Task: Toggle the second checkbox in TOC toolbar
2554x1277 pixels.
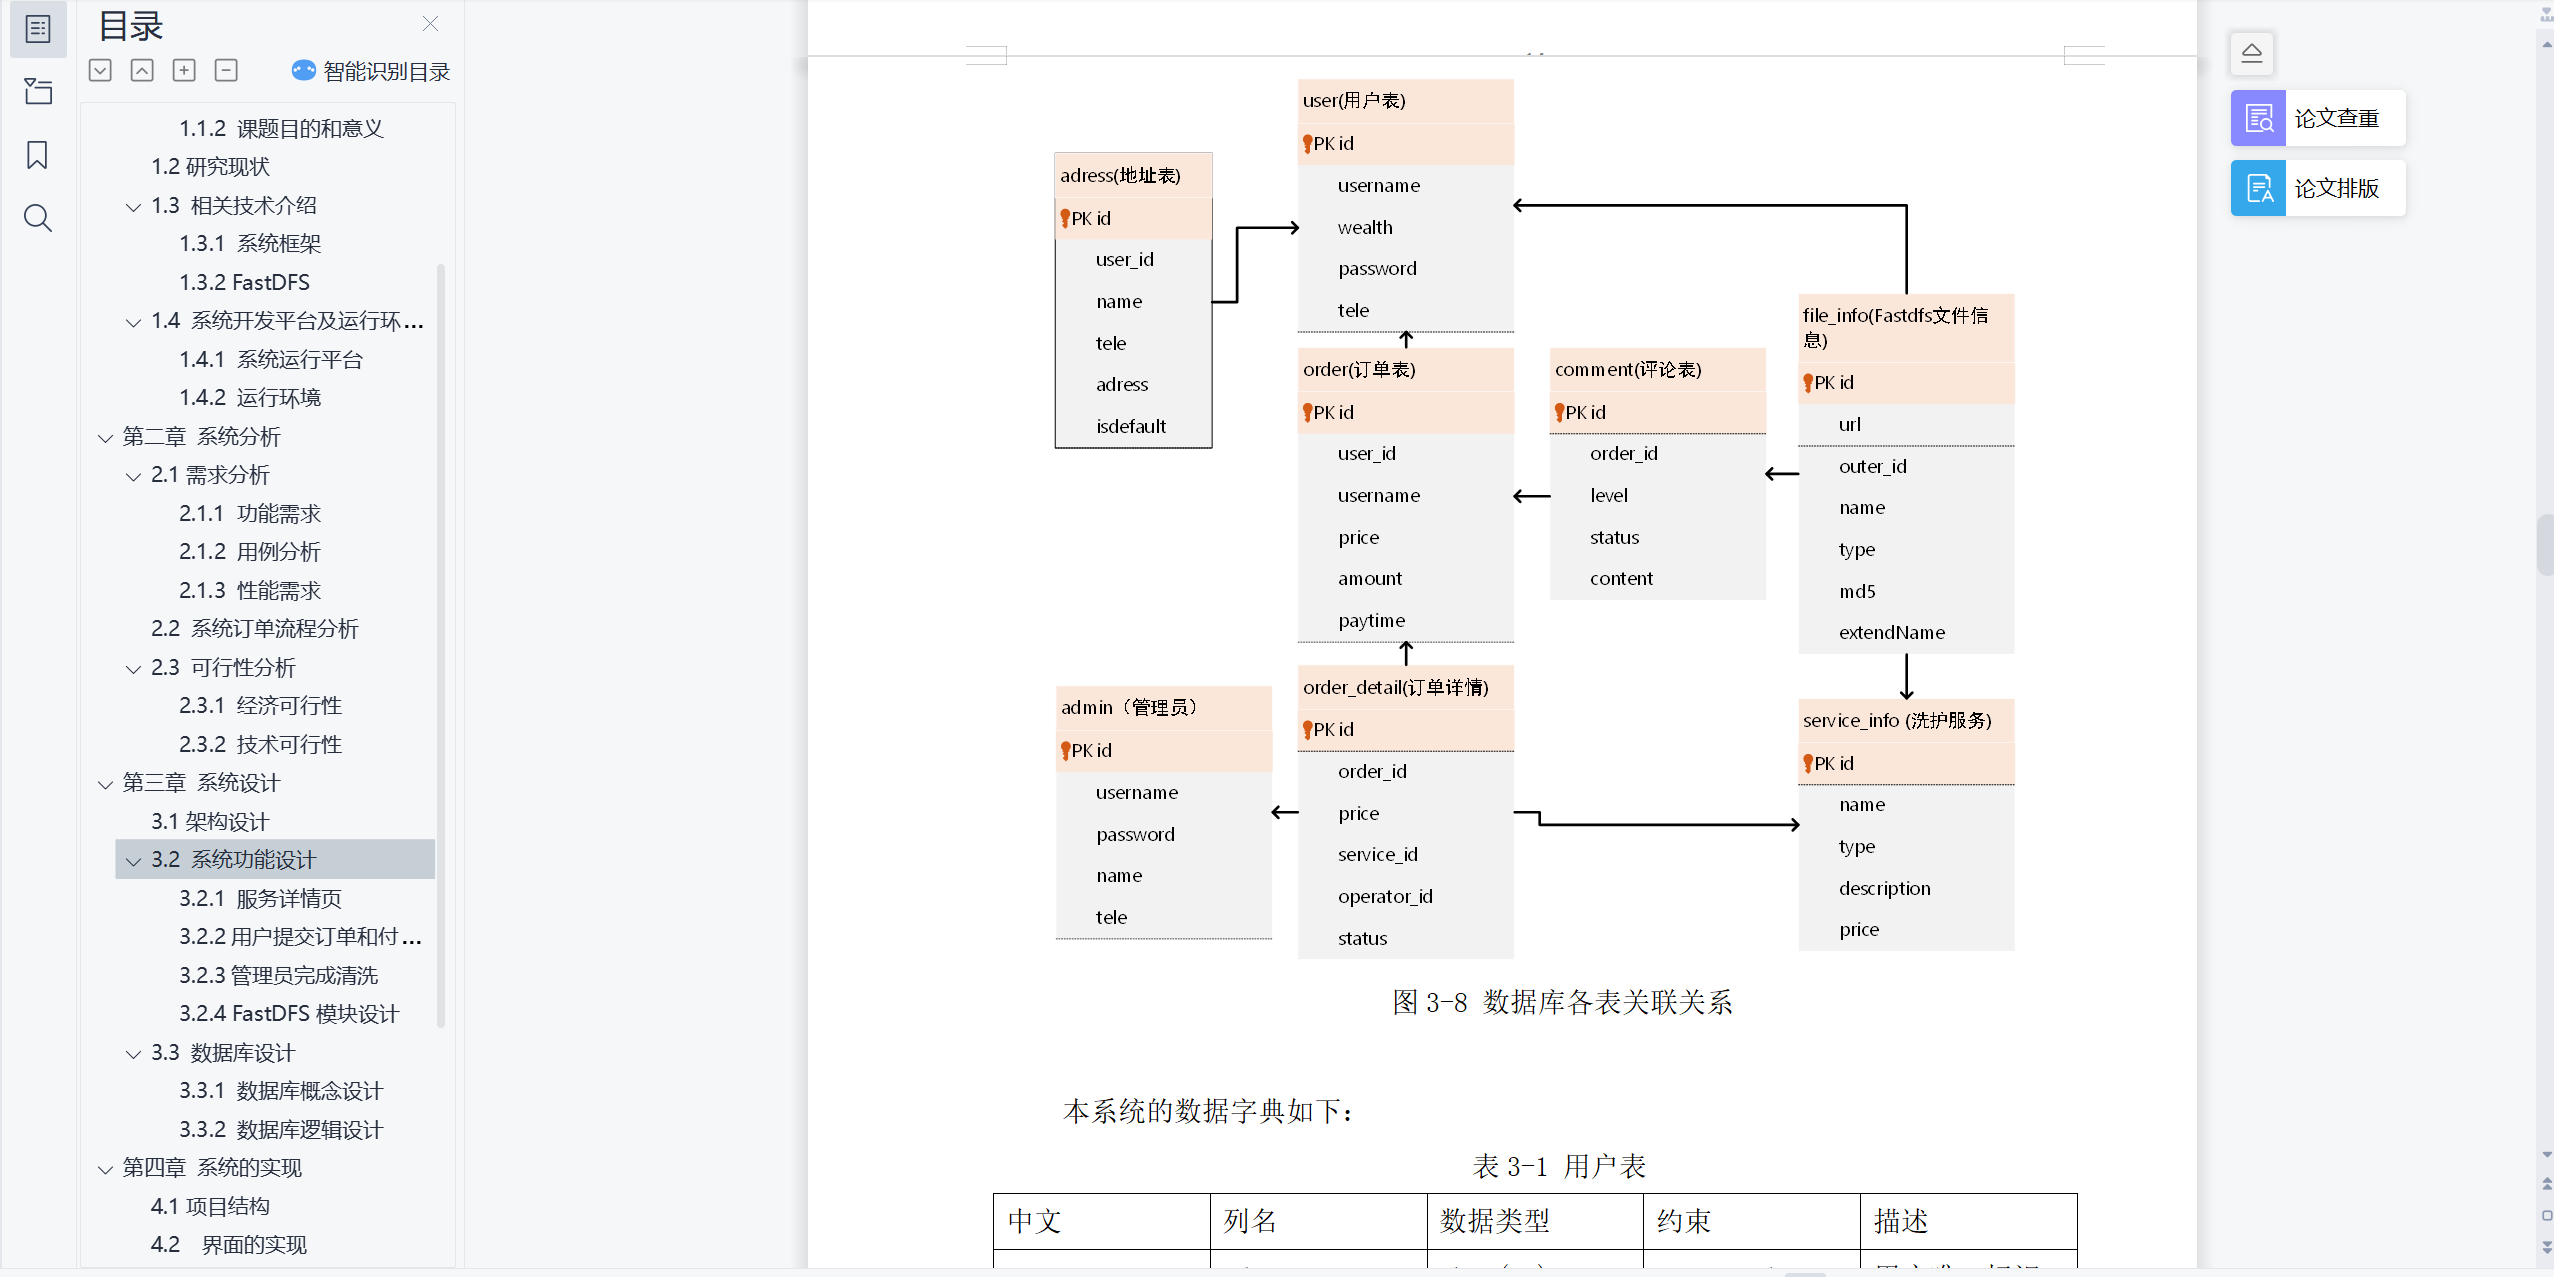Action: coord(145,72)
